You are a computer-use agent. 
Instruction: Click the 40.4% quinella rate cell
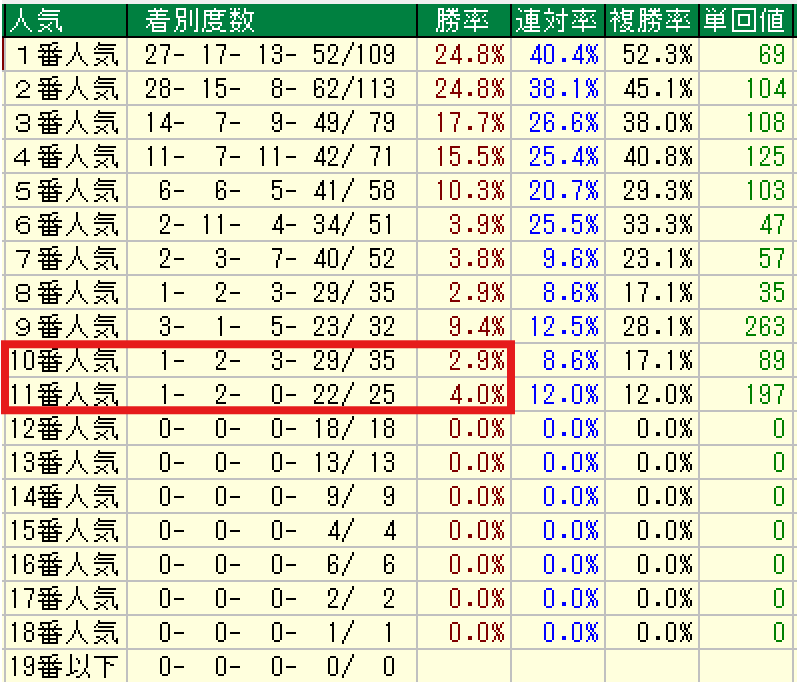pos(558,54)
